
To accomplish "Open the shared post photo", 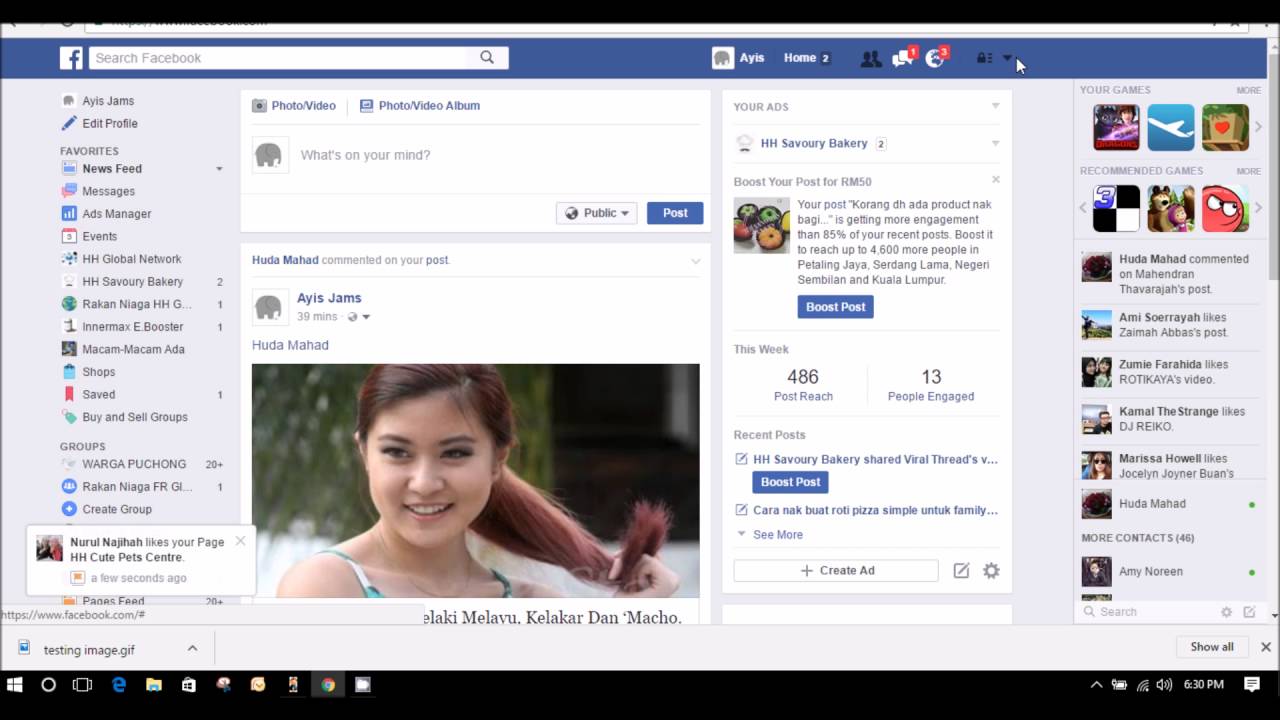I will pyautogui.click(x=475, y=481).
